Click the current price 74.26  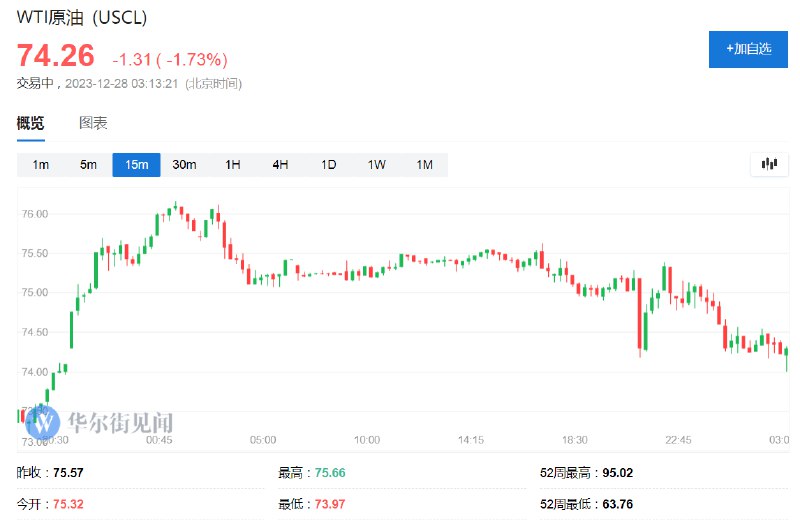pos(56,55)
